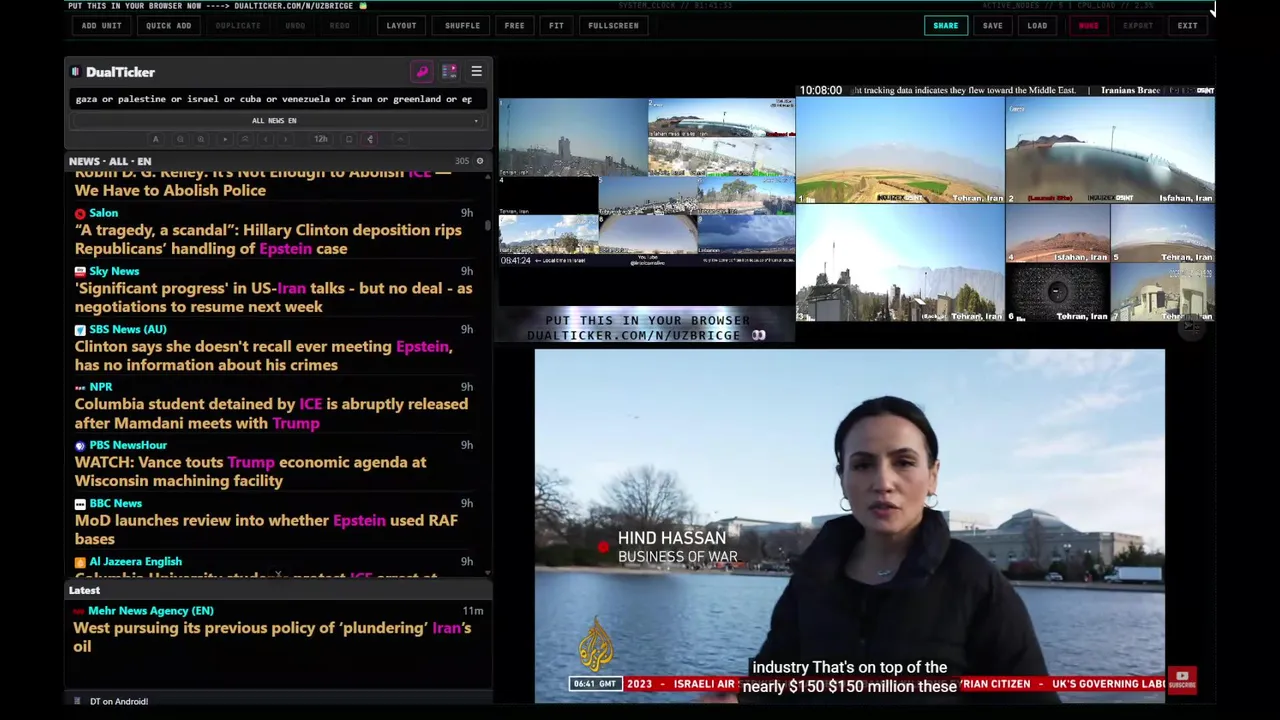Open the DualTicker hamburger menu
Image resolution: width=1280 pixels, height=720 pixels.
476,72
